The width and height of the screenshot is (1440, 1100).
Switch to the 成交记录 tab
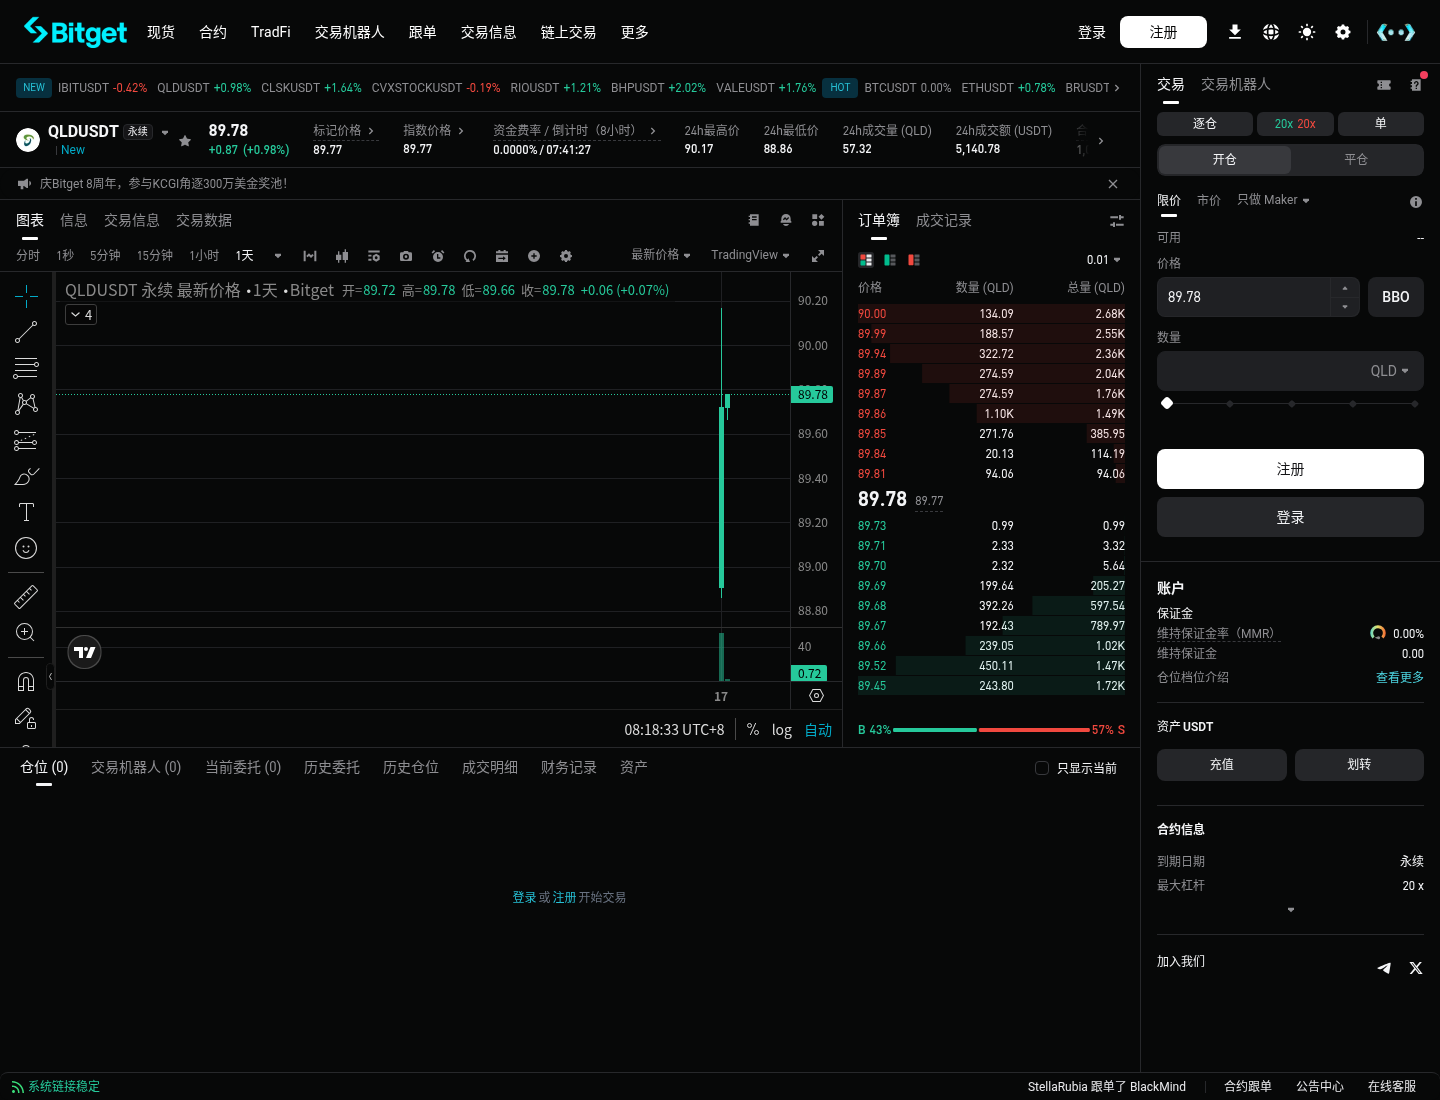[x=944, y=220]
